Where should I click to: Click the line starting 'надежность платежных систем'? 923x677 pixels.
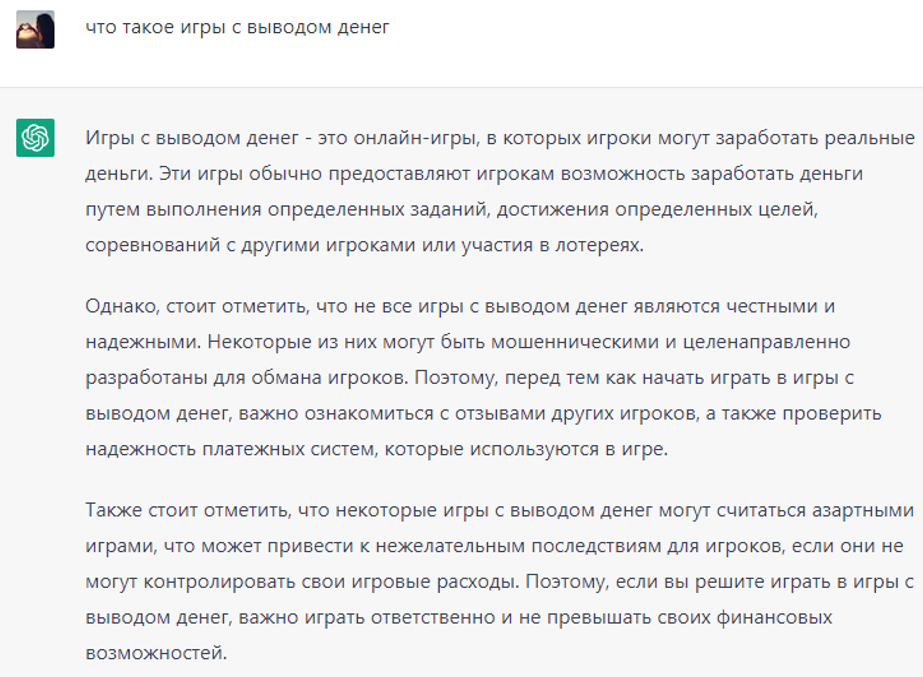pyautogui.click(x=377, y=449)
